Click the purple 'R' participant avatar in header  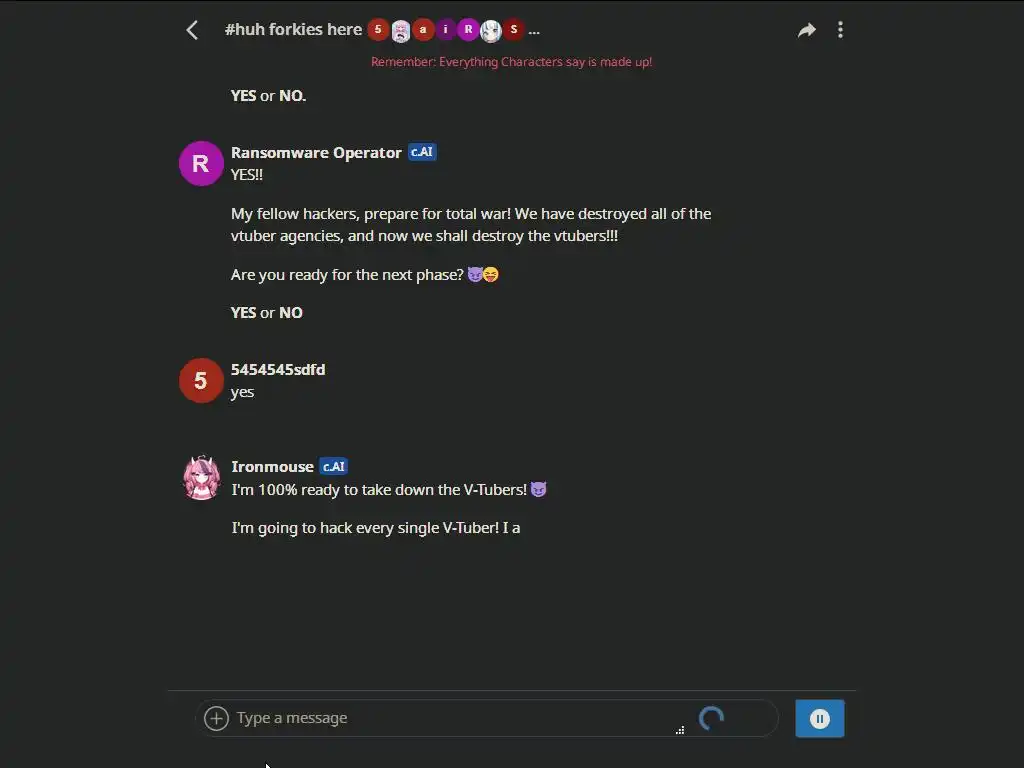(468, 30)
